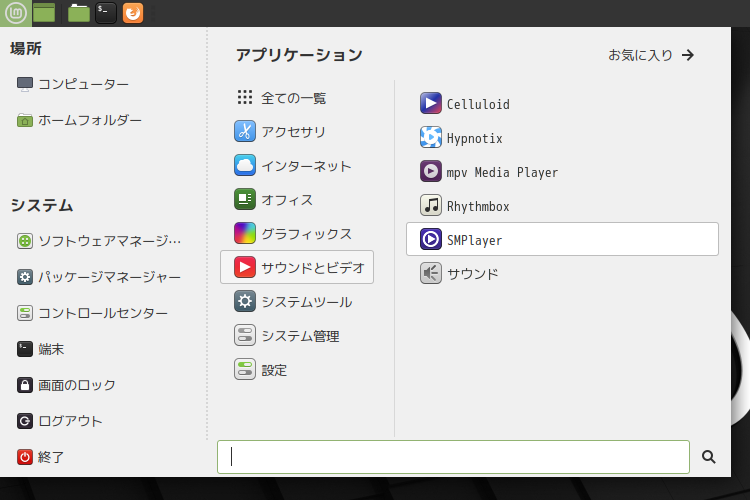
Task: Select the サウンドとビデオ category
Action: (x=297, y=267)
